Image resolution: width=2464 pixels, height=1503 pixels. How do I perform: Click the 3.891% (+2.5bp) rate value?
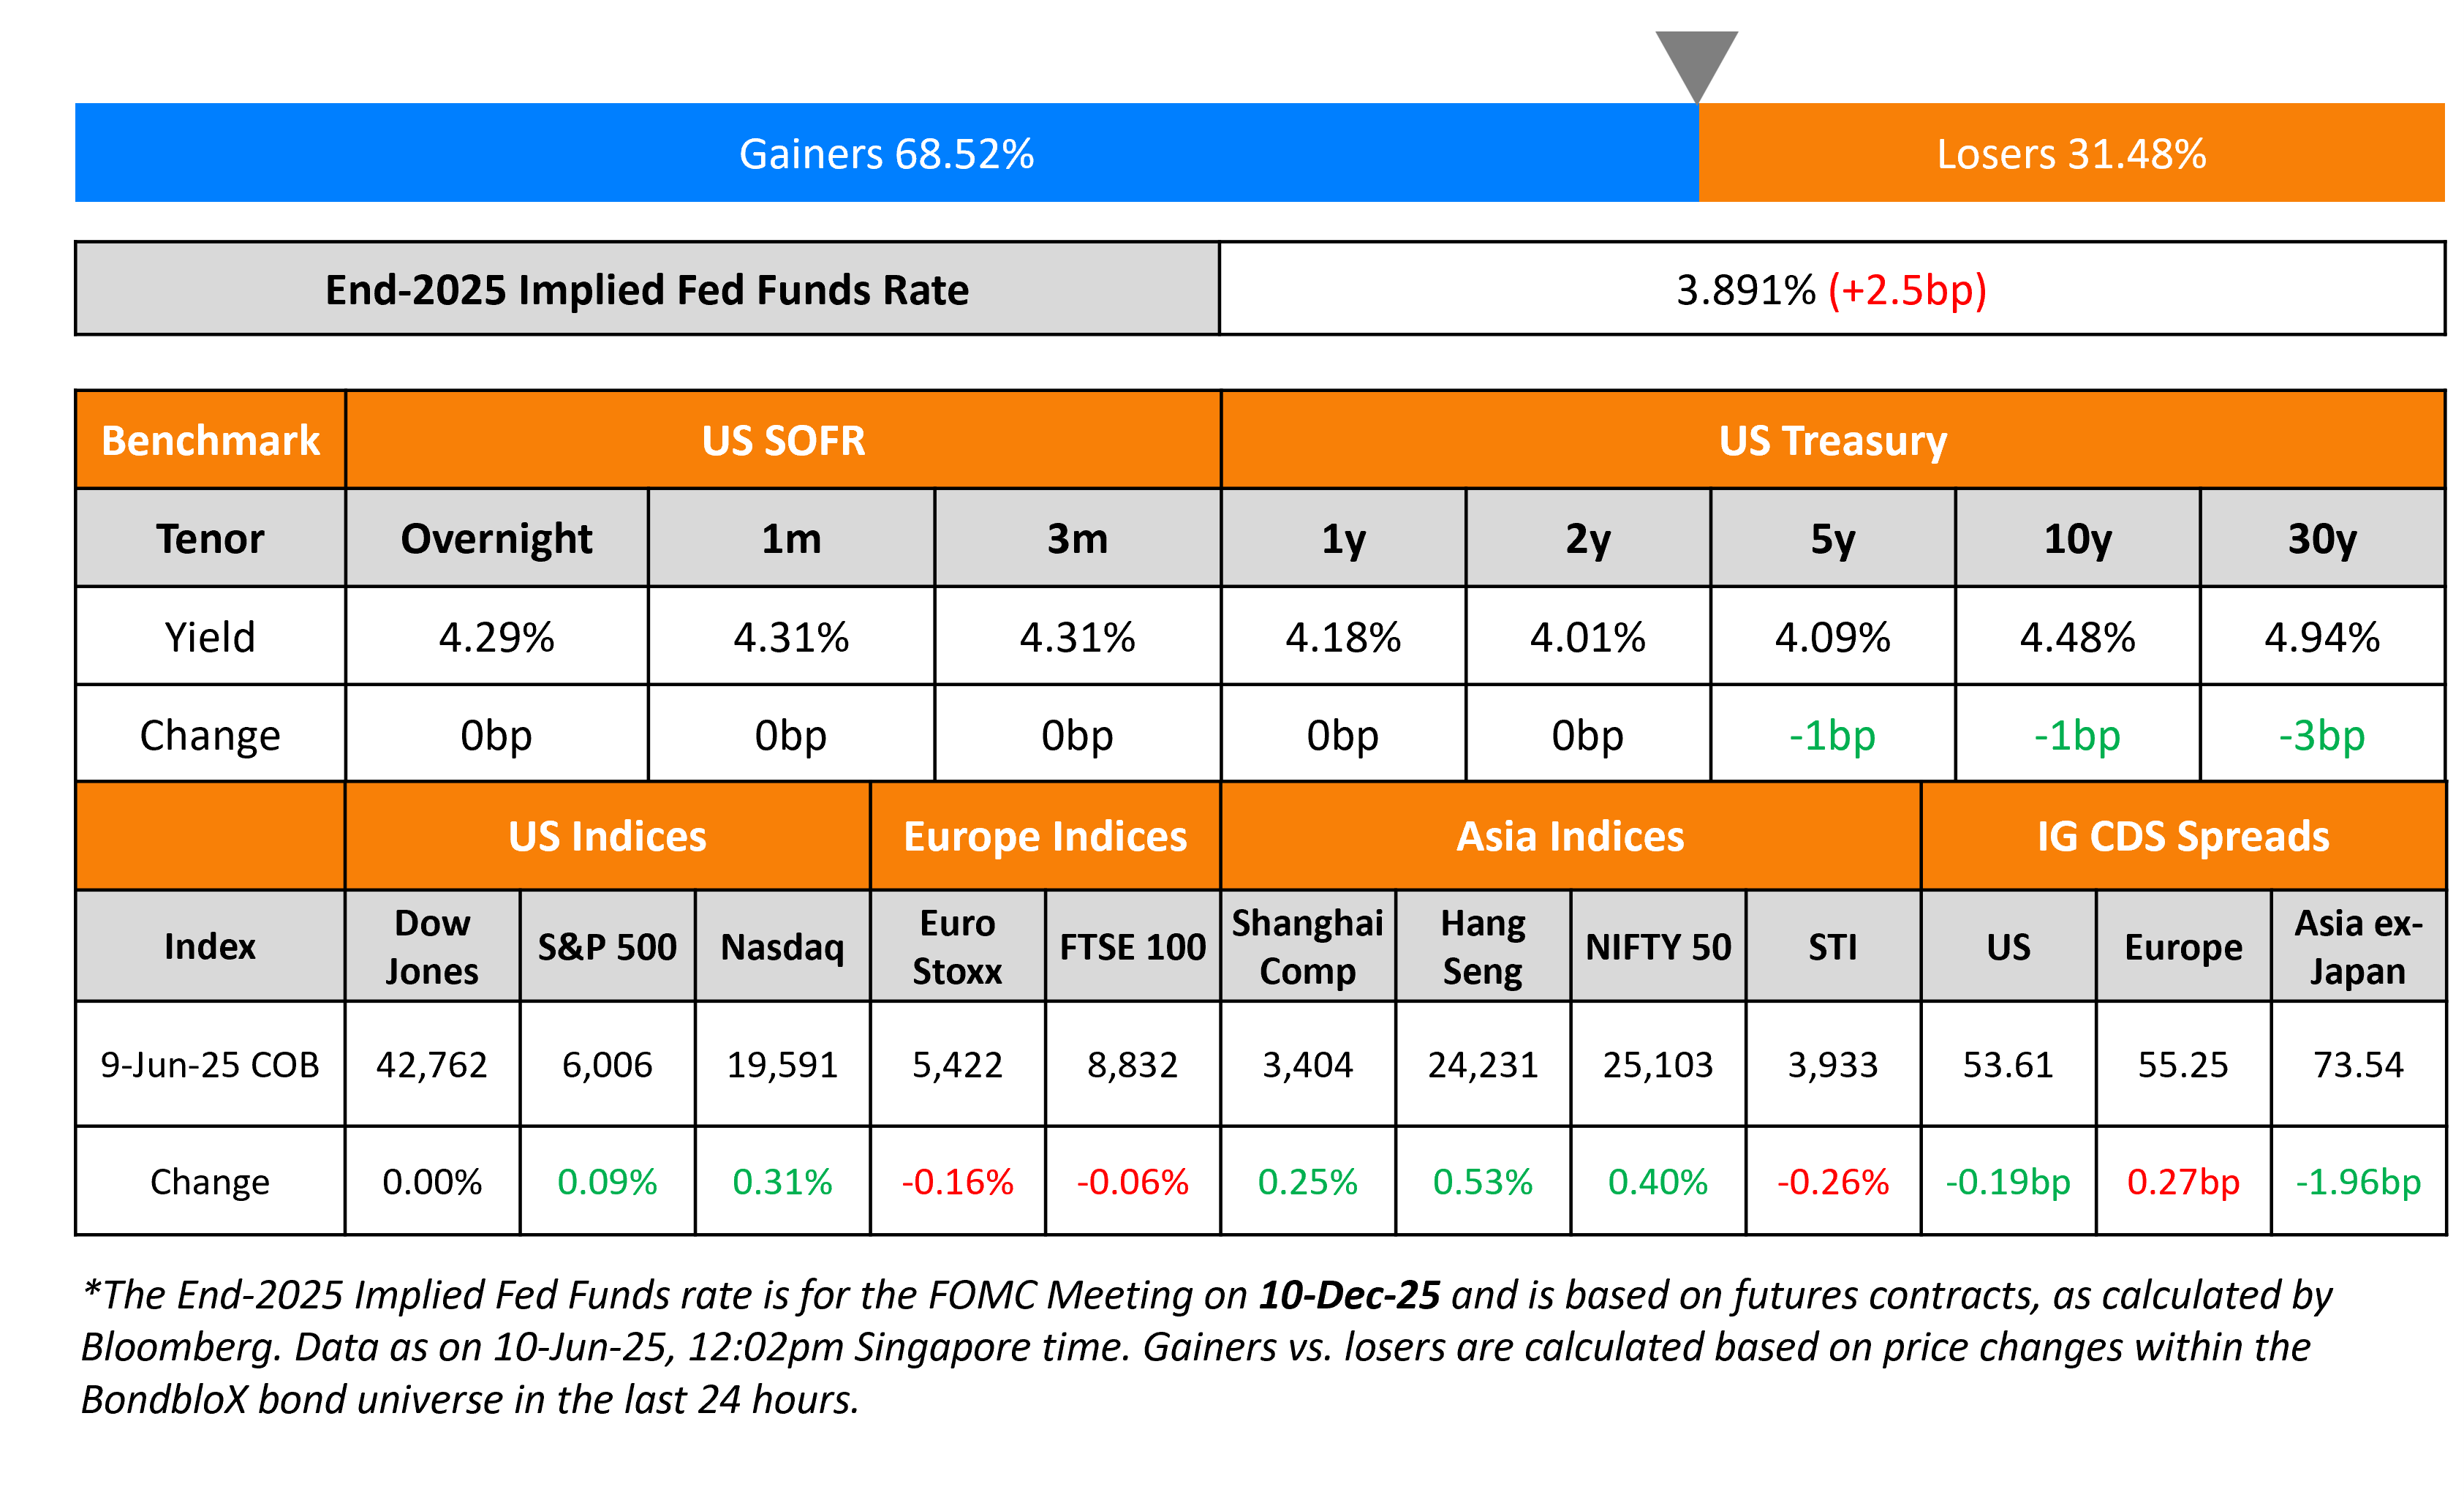coord(1831,290)
